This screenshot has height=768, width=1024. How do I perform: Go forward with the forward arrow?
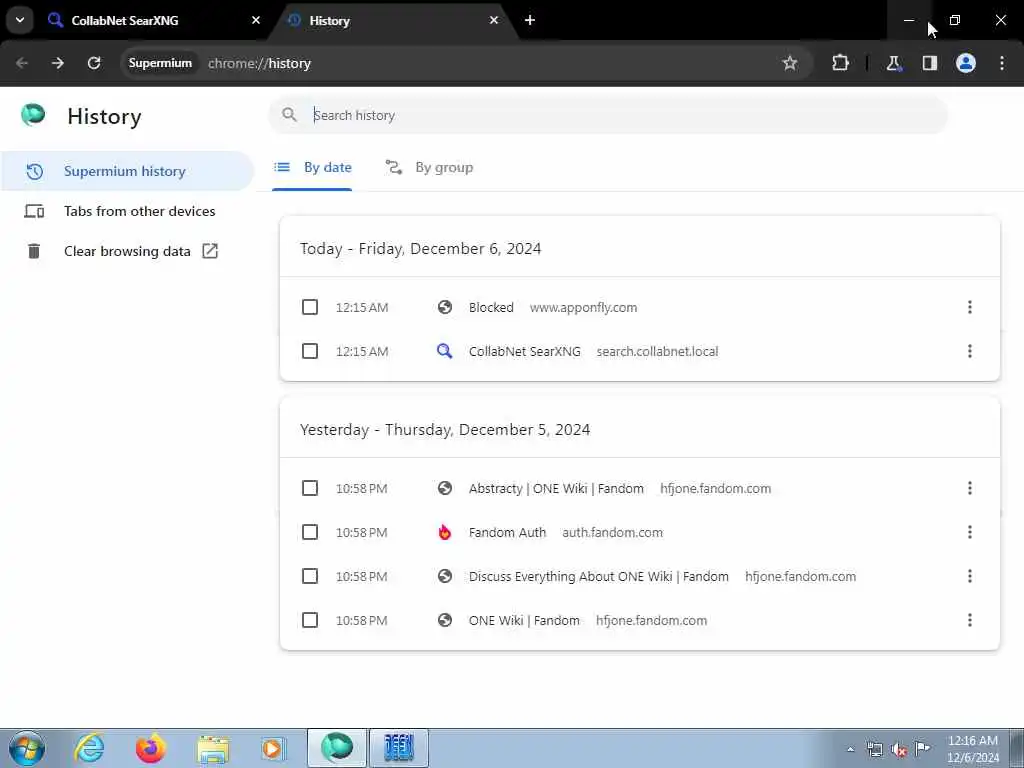point(58,63)
